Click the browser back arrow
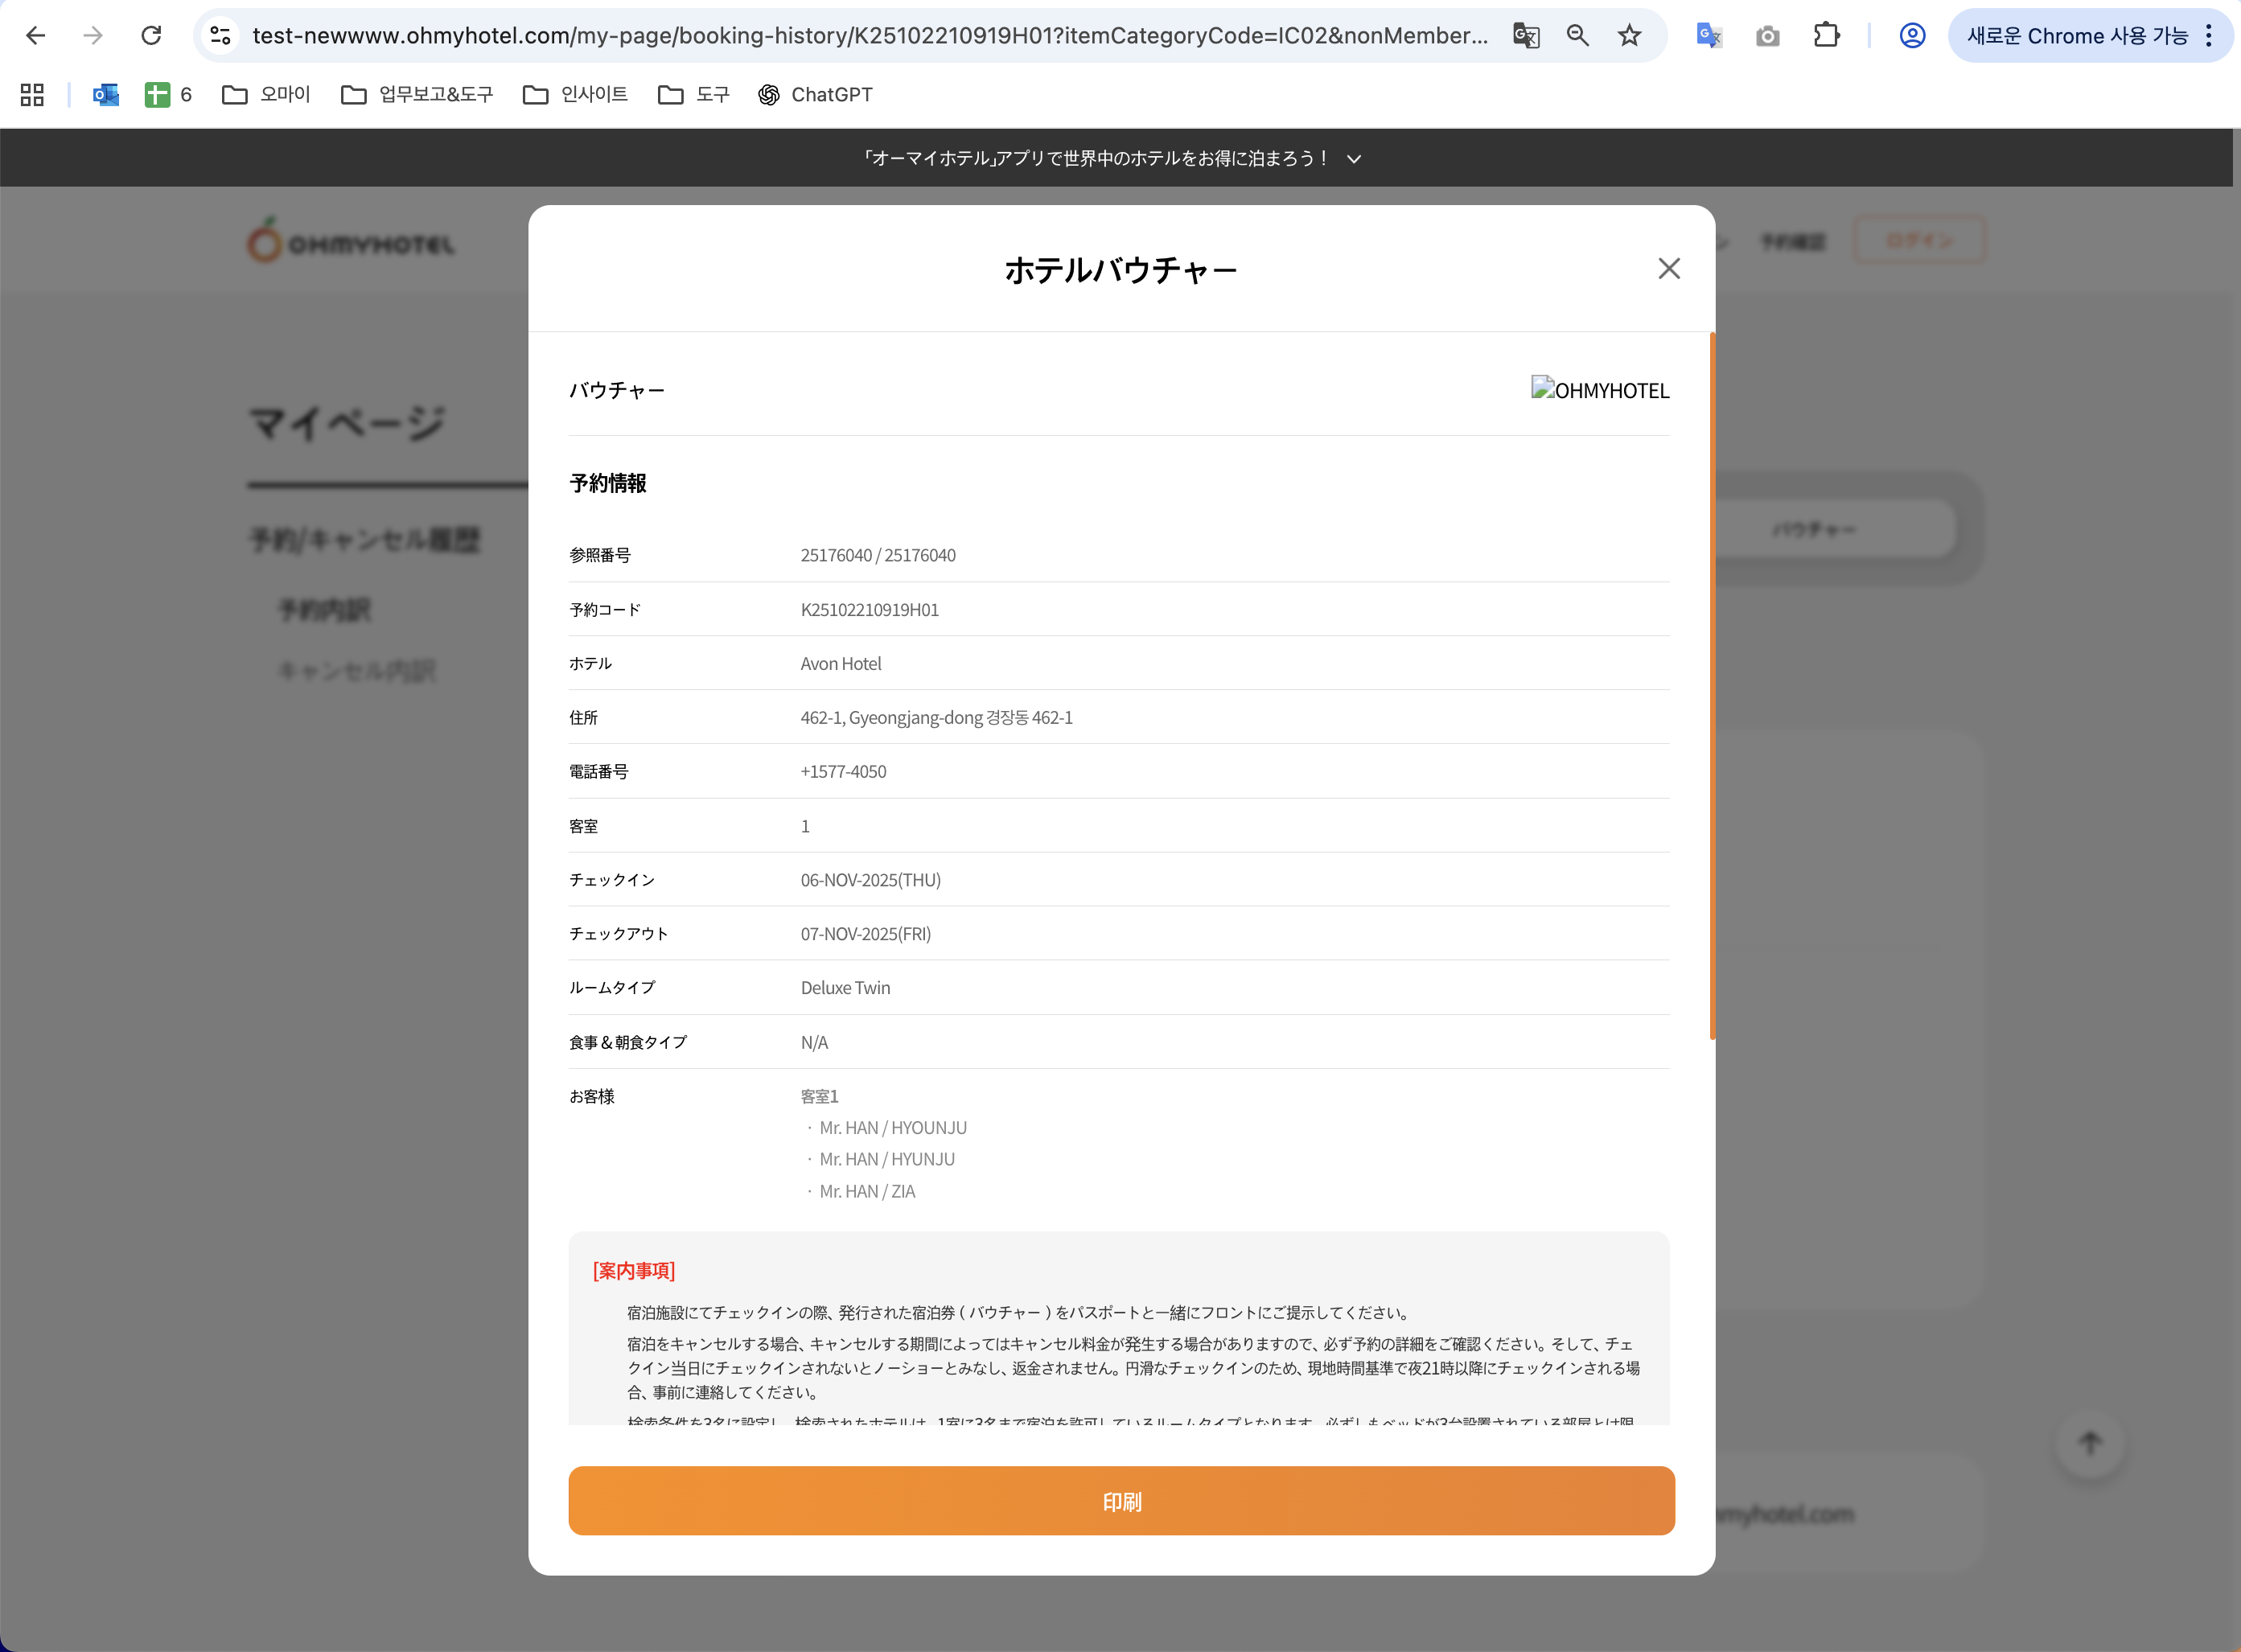Viewport: 2241px width, 1652px height. click(36, 36)
